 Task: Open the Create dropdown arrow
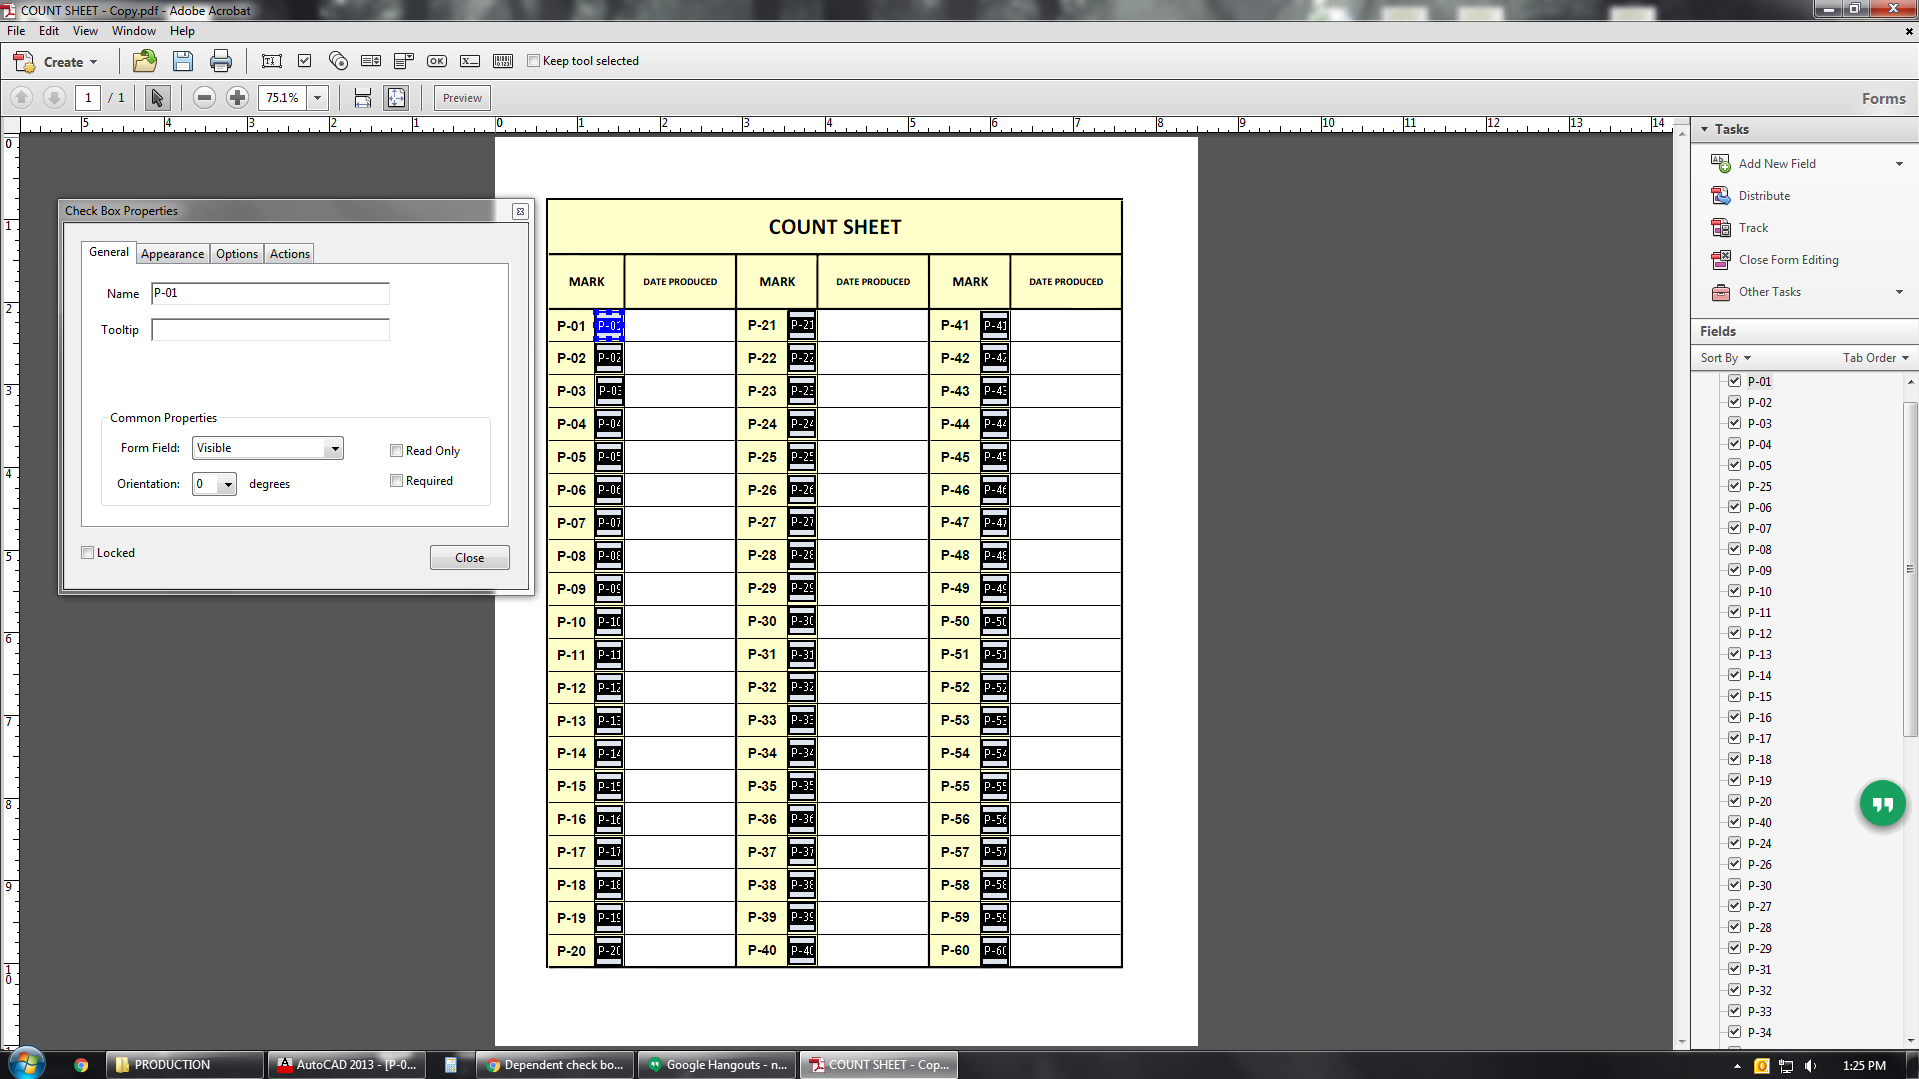(x=94, y=62)
